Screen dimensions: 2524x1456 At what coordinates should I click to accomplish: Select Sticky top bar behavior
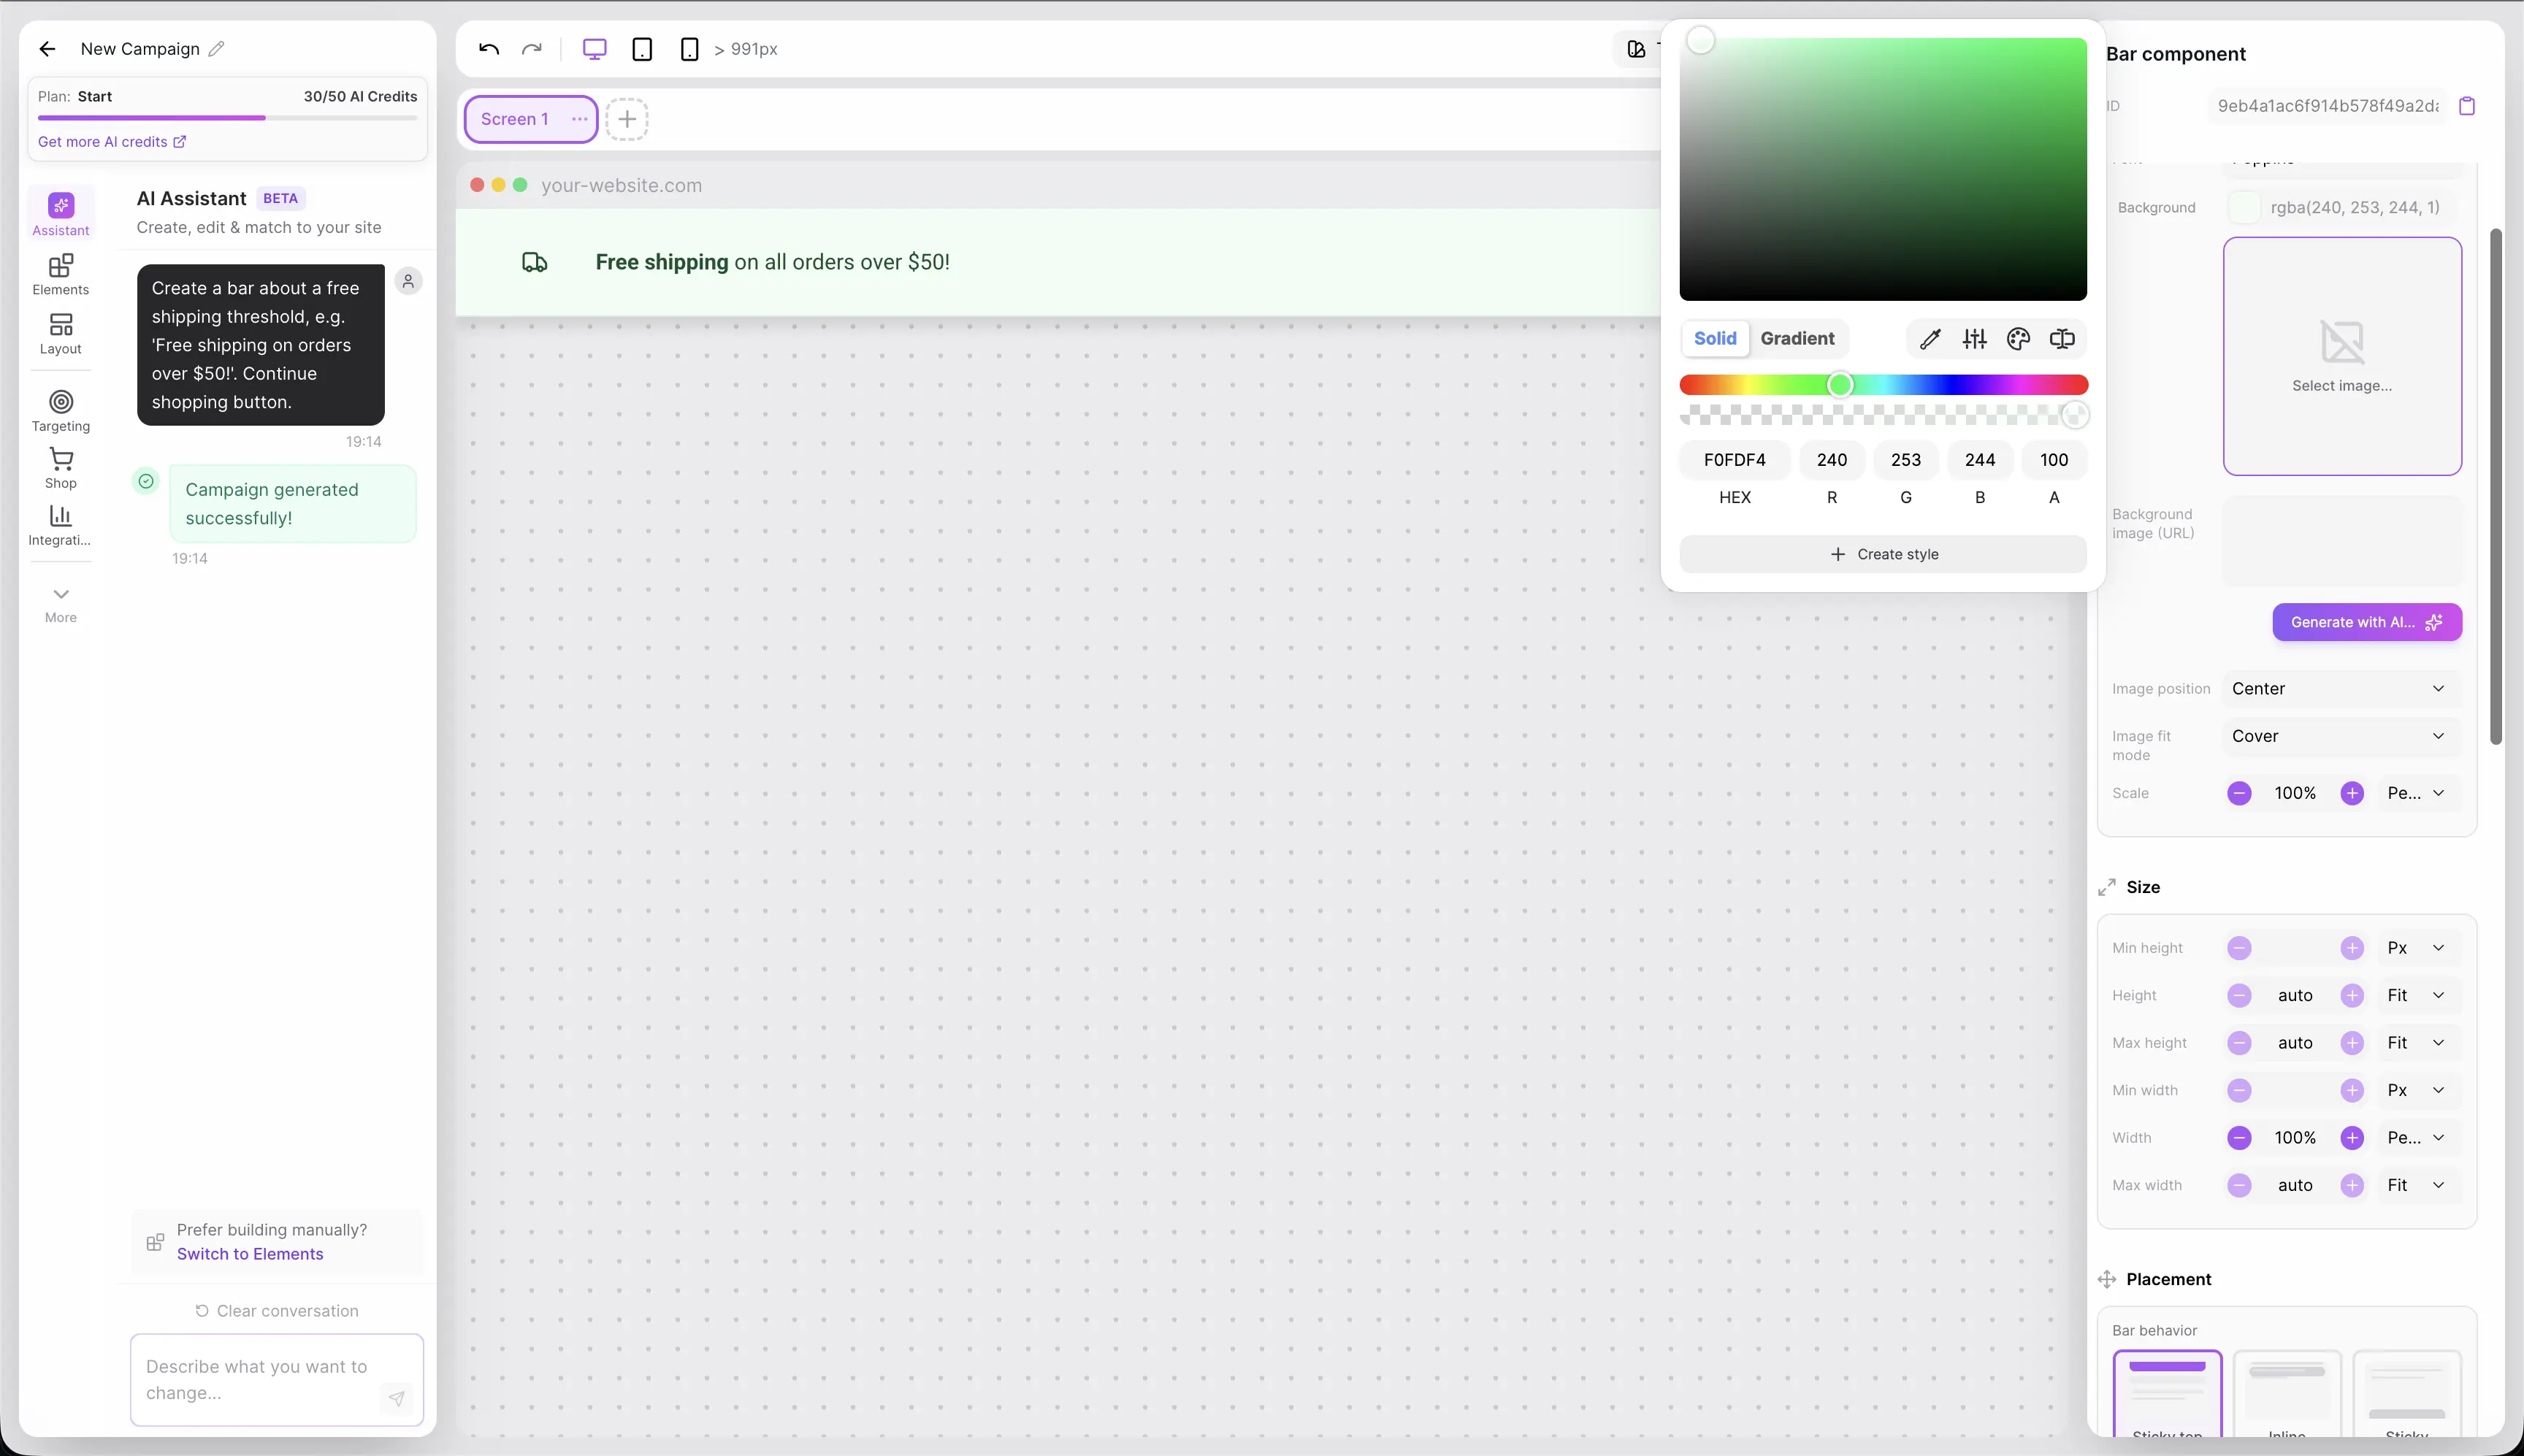[2167, 1392]
